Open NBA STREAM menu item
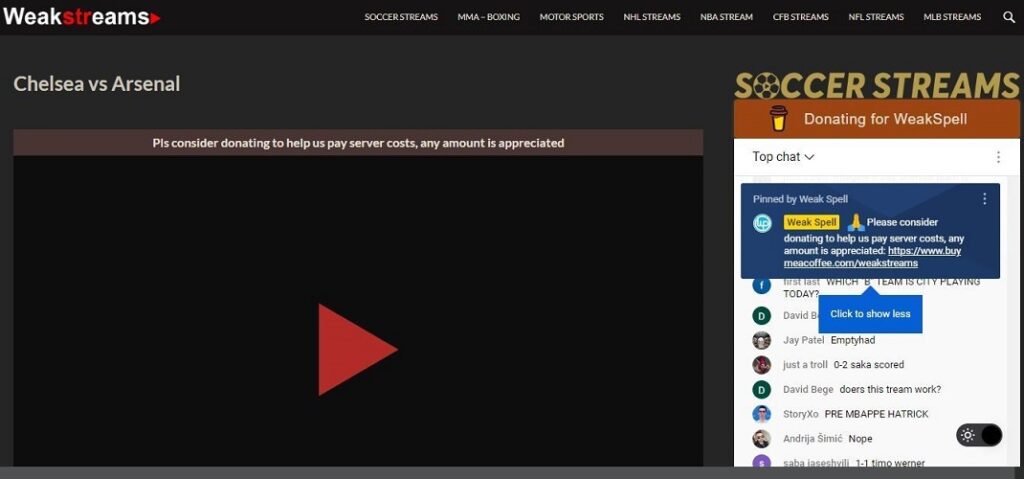The width and height of the screenshot is (1024, 479). coord(726,17)
